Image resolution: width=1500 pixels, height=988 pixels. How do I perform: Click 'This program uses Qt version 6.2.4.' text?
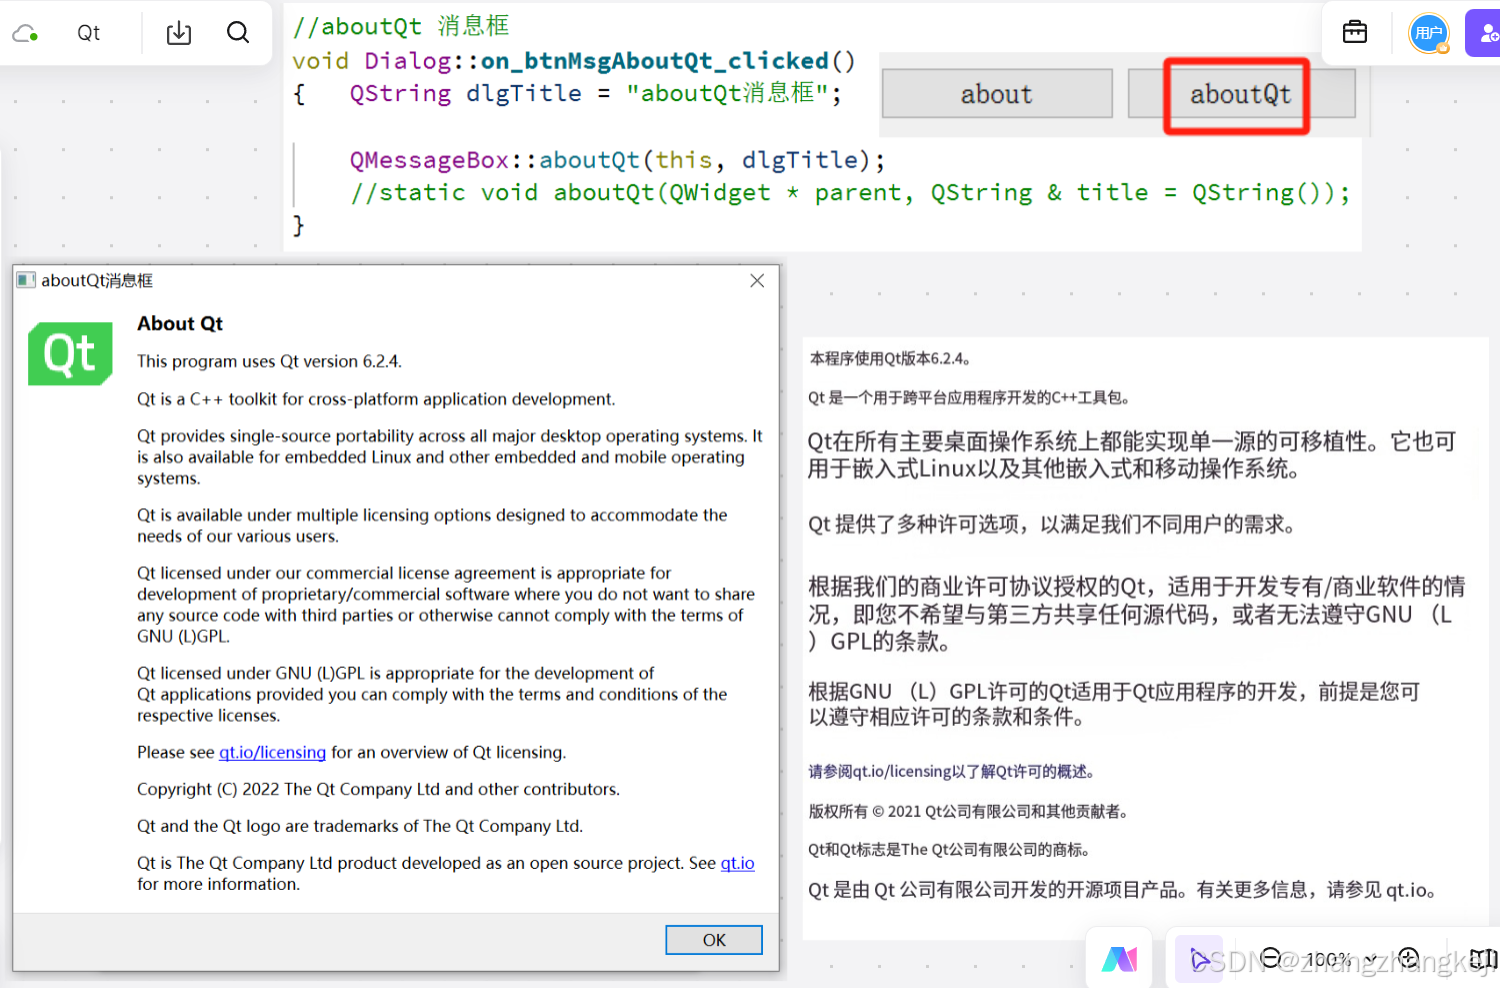coord(269,361)
